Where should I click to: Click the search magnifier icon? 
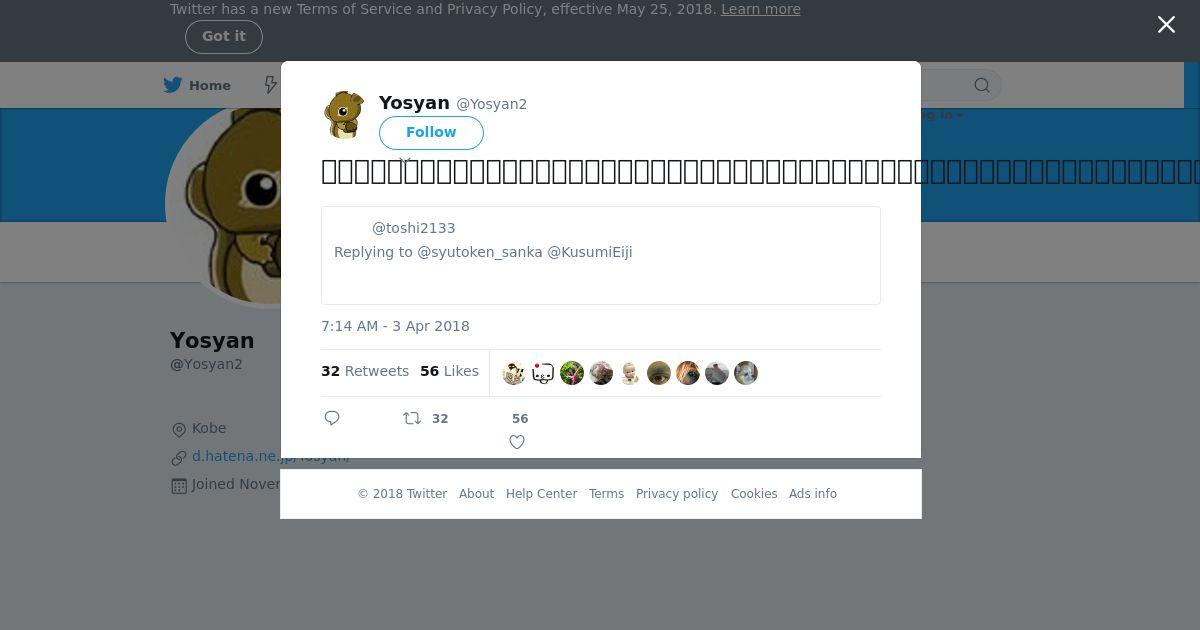pyautogui.click(x=982, y=85)
